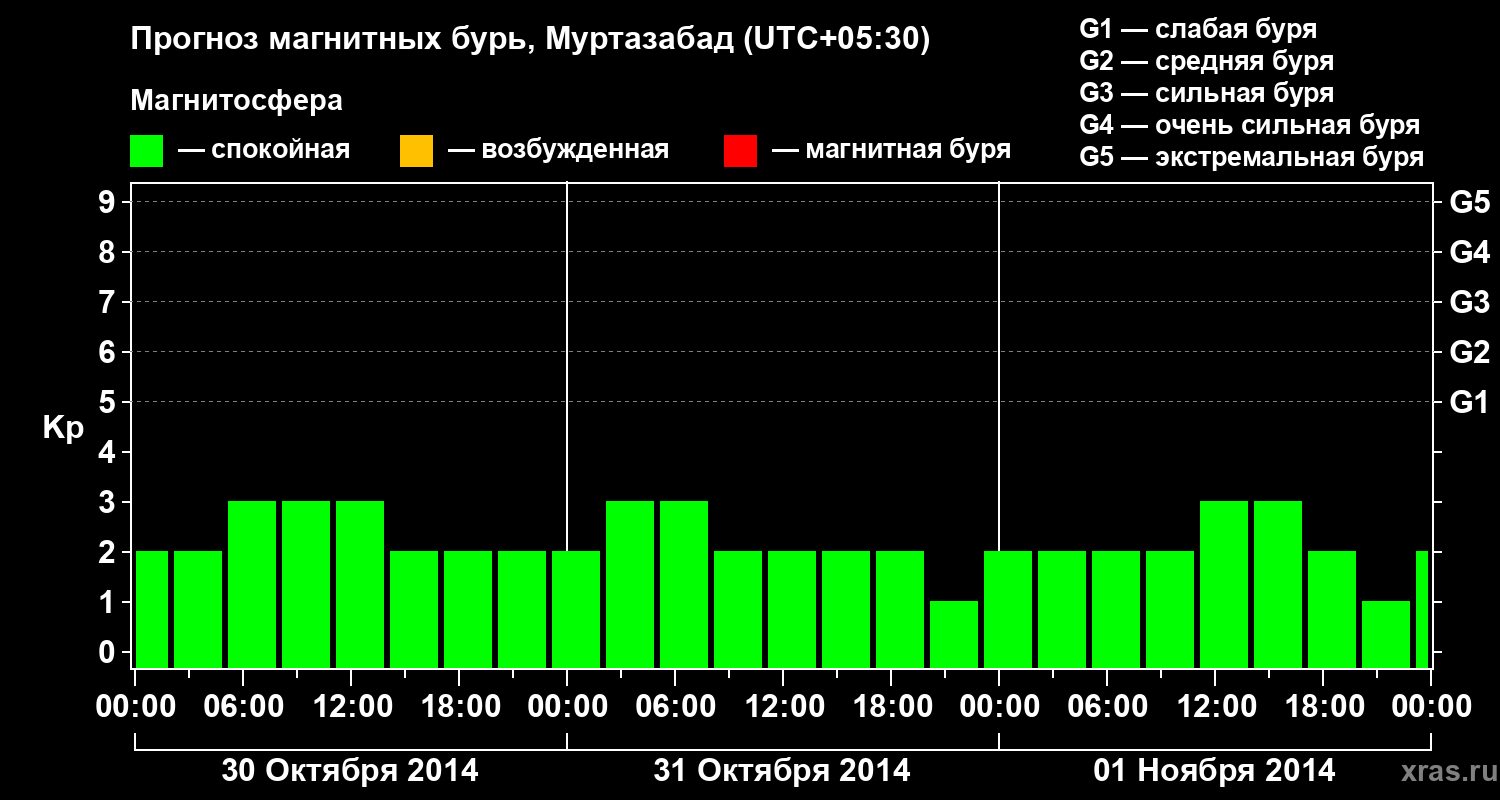The image size is (1500, 800).
Task: Click the '31 Октября 2014' date label
Action: [782, 770]
